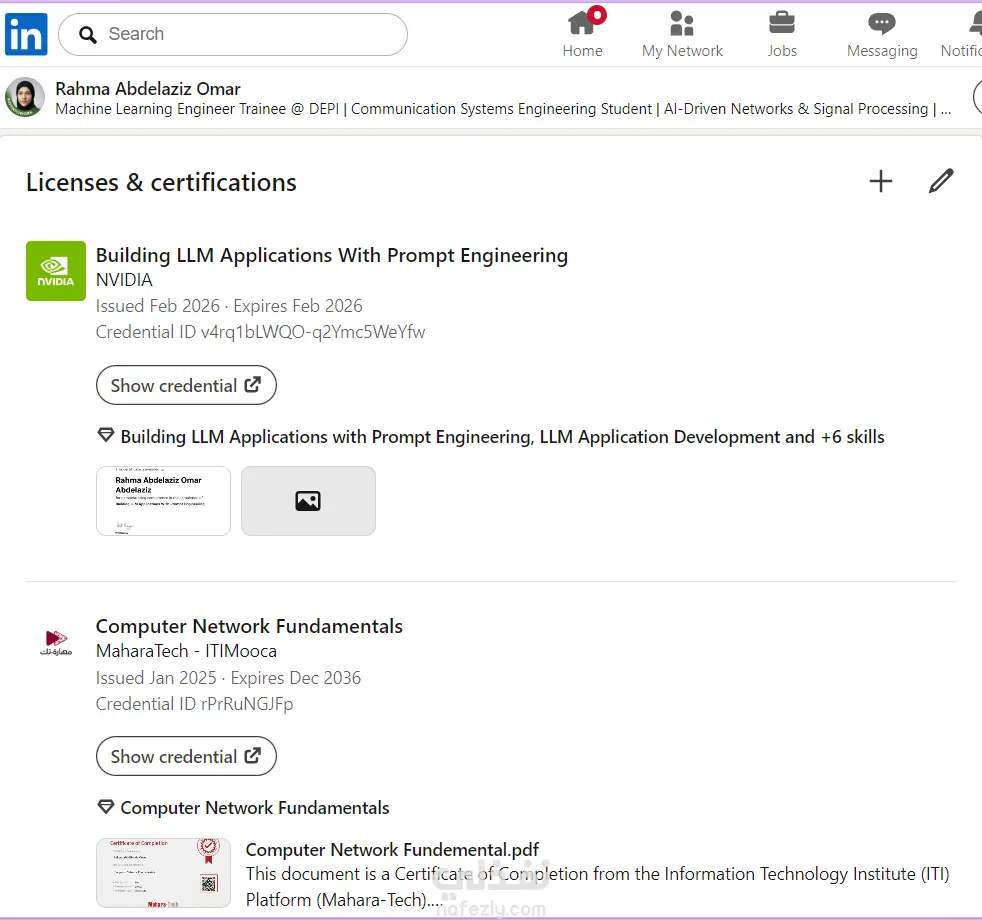This screenshot has width=982, height=920.
Task: Click Credential ID v4rq1bLWQO-q2Ymc5WeYfw text
Action: [x=261, y=332]
